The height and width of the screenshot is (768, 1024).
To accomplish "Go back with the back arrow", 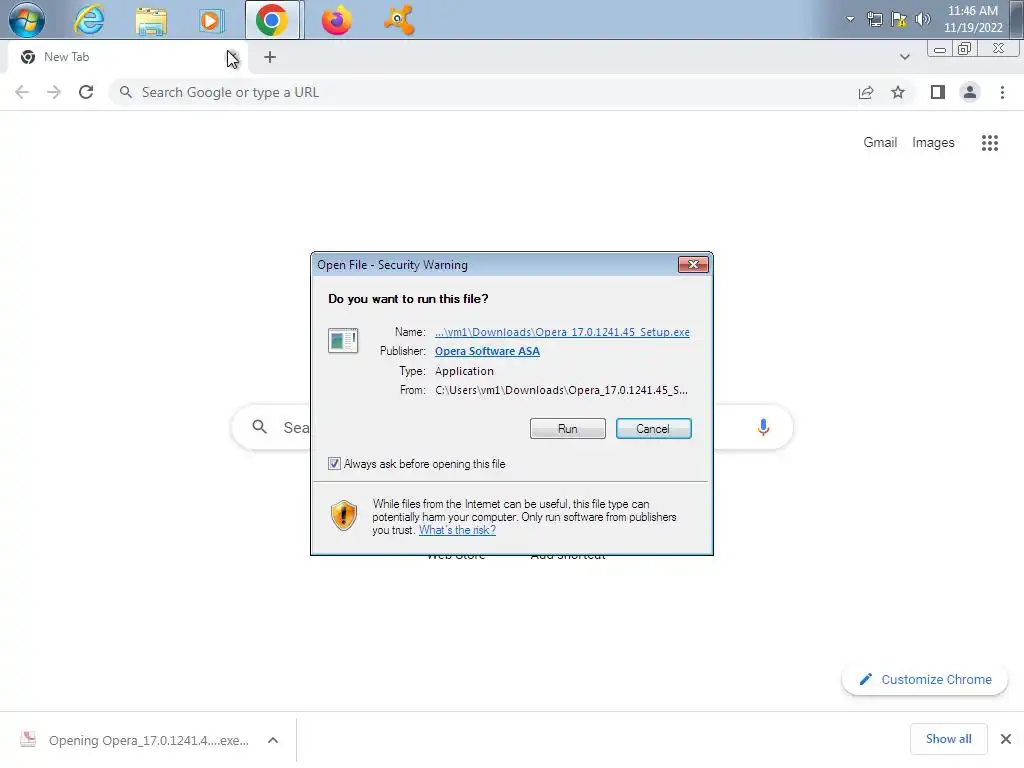I will tap(22, 92).
